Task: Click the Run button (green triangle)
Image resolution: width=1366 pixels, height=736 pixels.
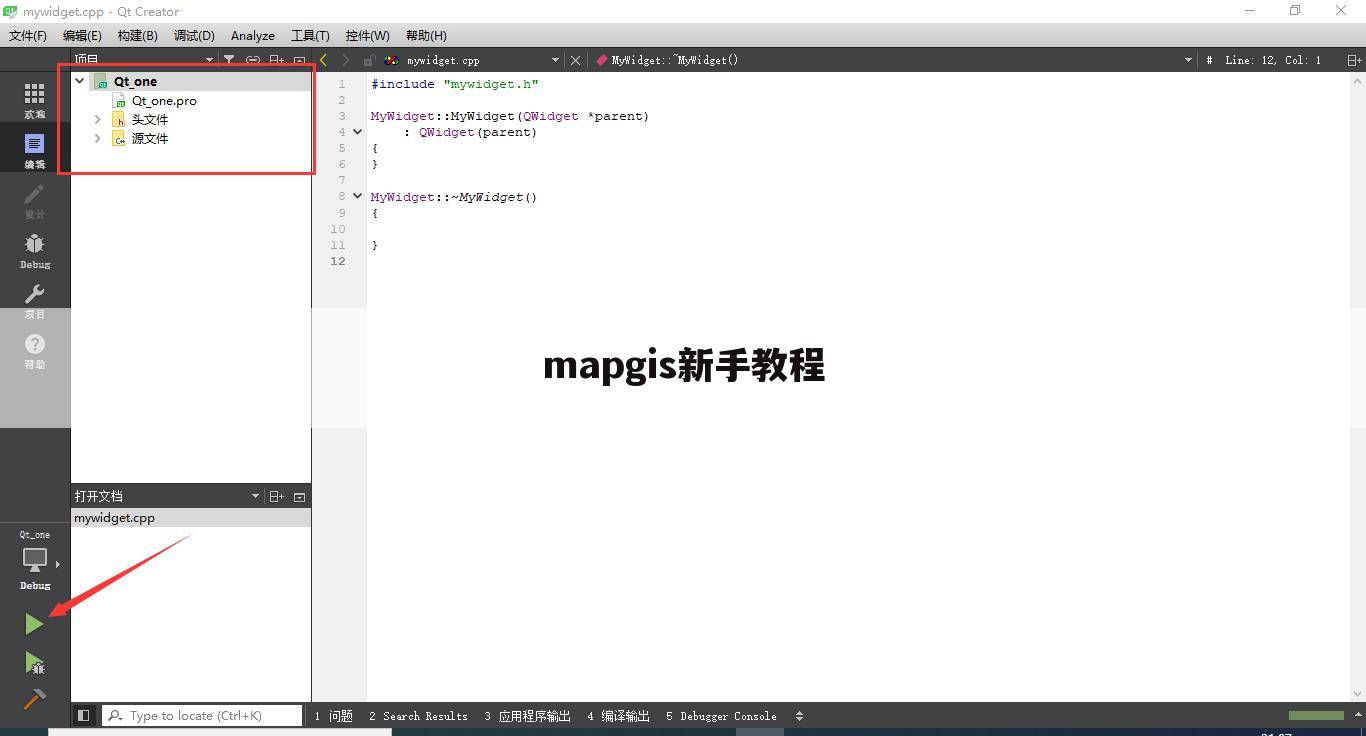Action: click(34, 623)
